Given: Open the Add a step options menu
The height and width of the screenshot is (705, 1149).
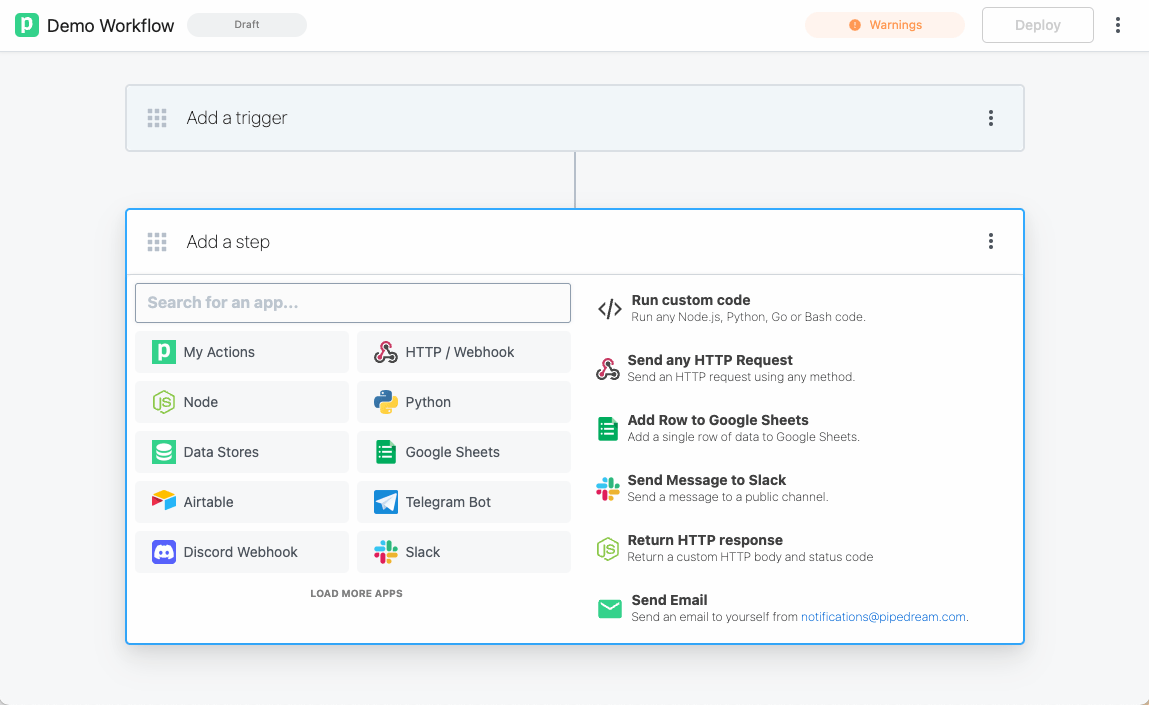Looking at the screenshot, I should tap(990, 241).
